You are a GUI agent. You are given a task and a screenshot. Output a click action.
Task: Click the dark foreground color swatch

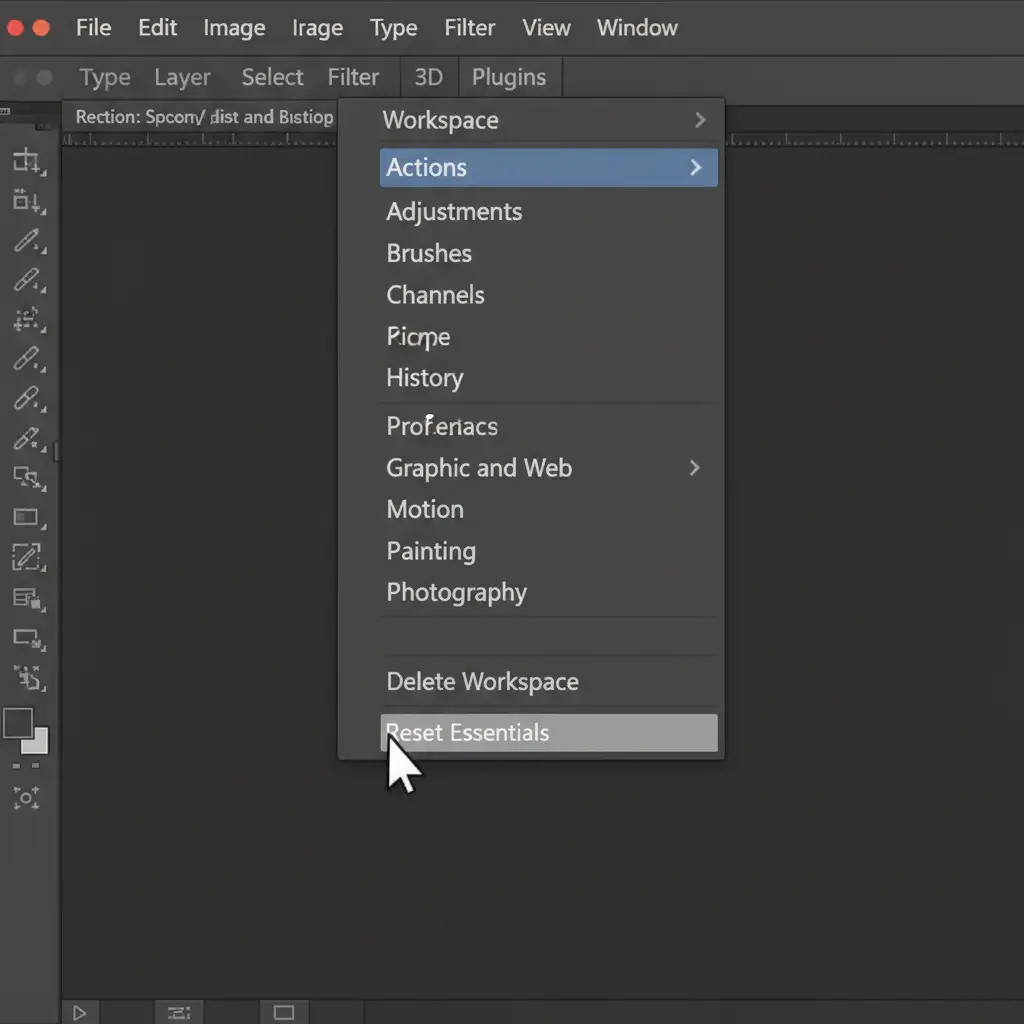(18, 723)
